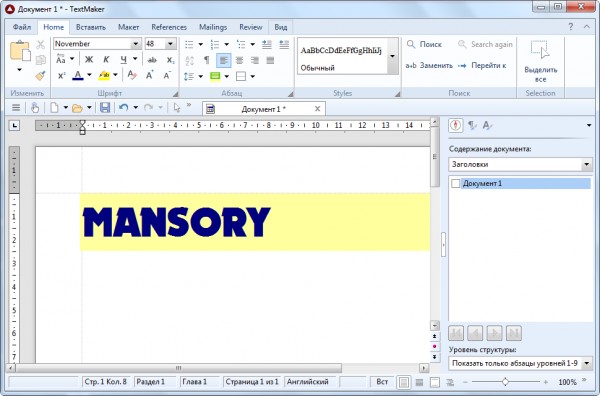600x396 pixels.
Task: Toggle the formatting marks pilcrow icon
Action: pyautogui.click(x=207, y=60)
